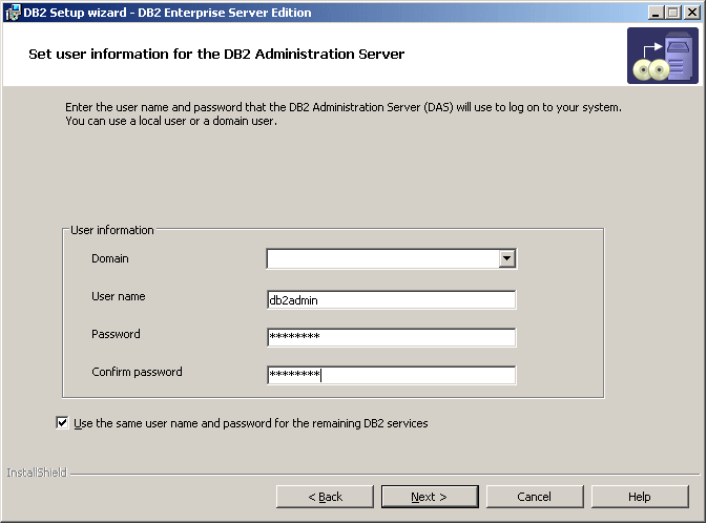Close the DB2 Setup wizard window
Viewport: 706px width, 523px height.
(692, 12)
